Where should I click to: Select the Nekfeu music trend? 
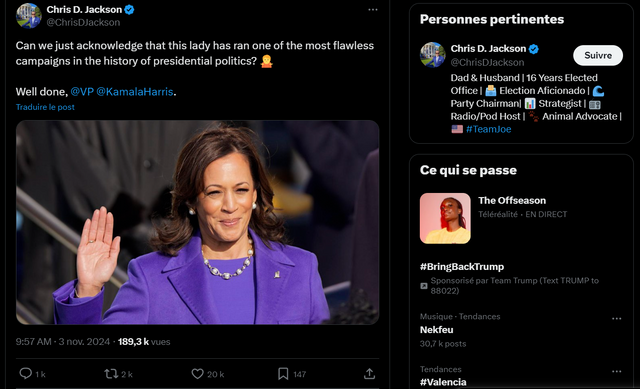437,329
